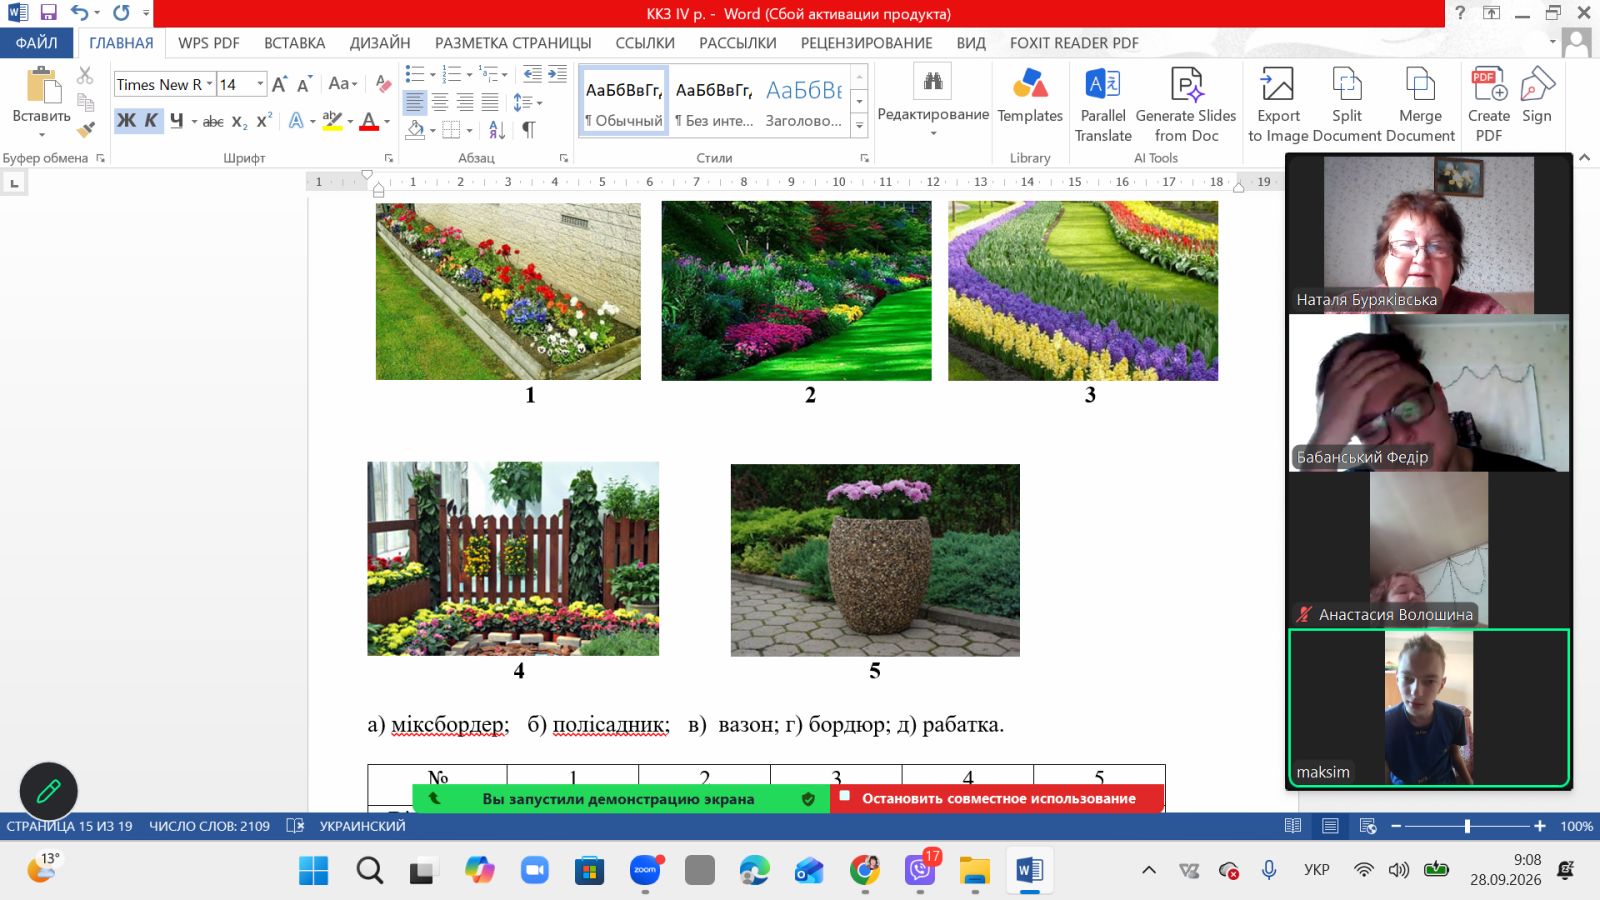Click the Format Painter brush icon
The height and width of the screenshot is (900, 1600).
(86, 129)
